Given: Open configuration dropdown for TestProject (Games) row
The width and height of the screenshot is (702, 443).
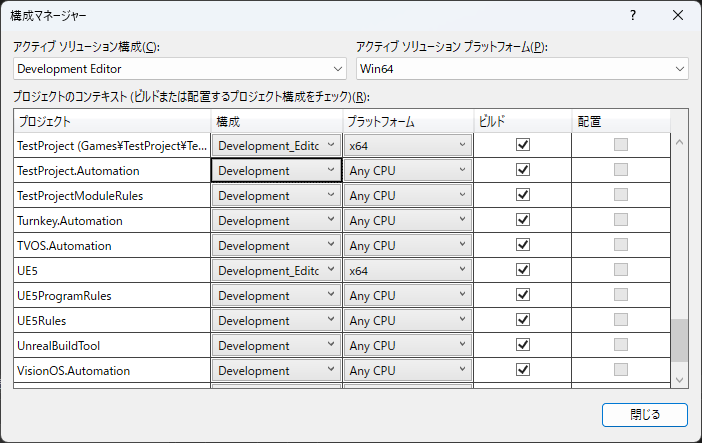Looking at the screenshot, I should click(x=276, y=146).
